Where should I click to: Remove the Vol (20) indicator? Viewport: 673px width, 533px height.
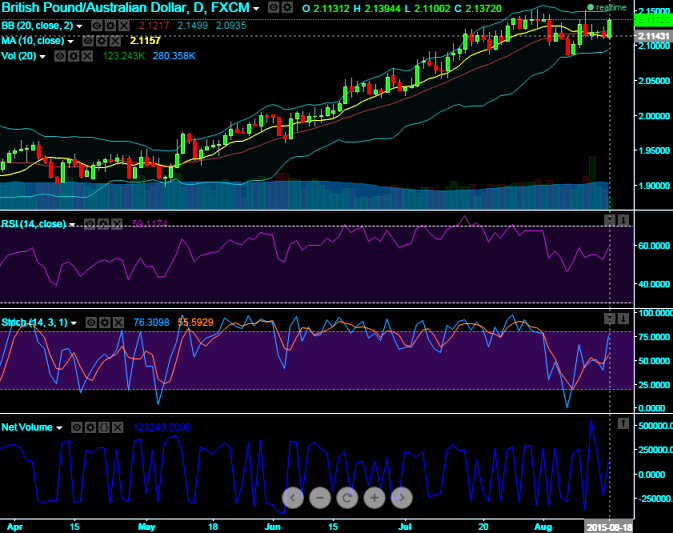click(x=87, y=56)
